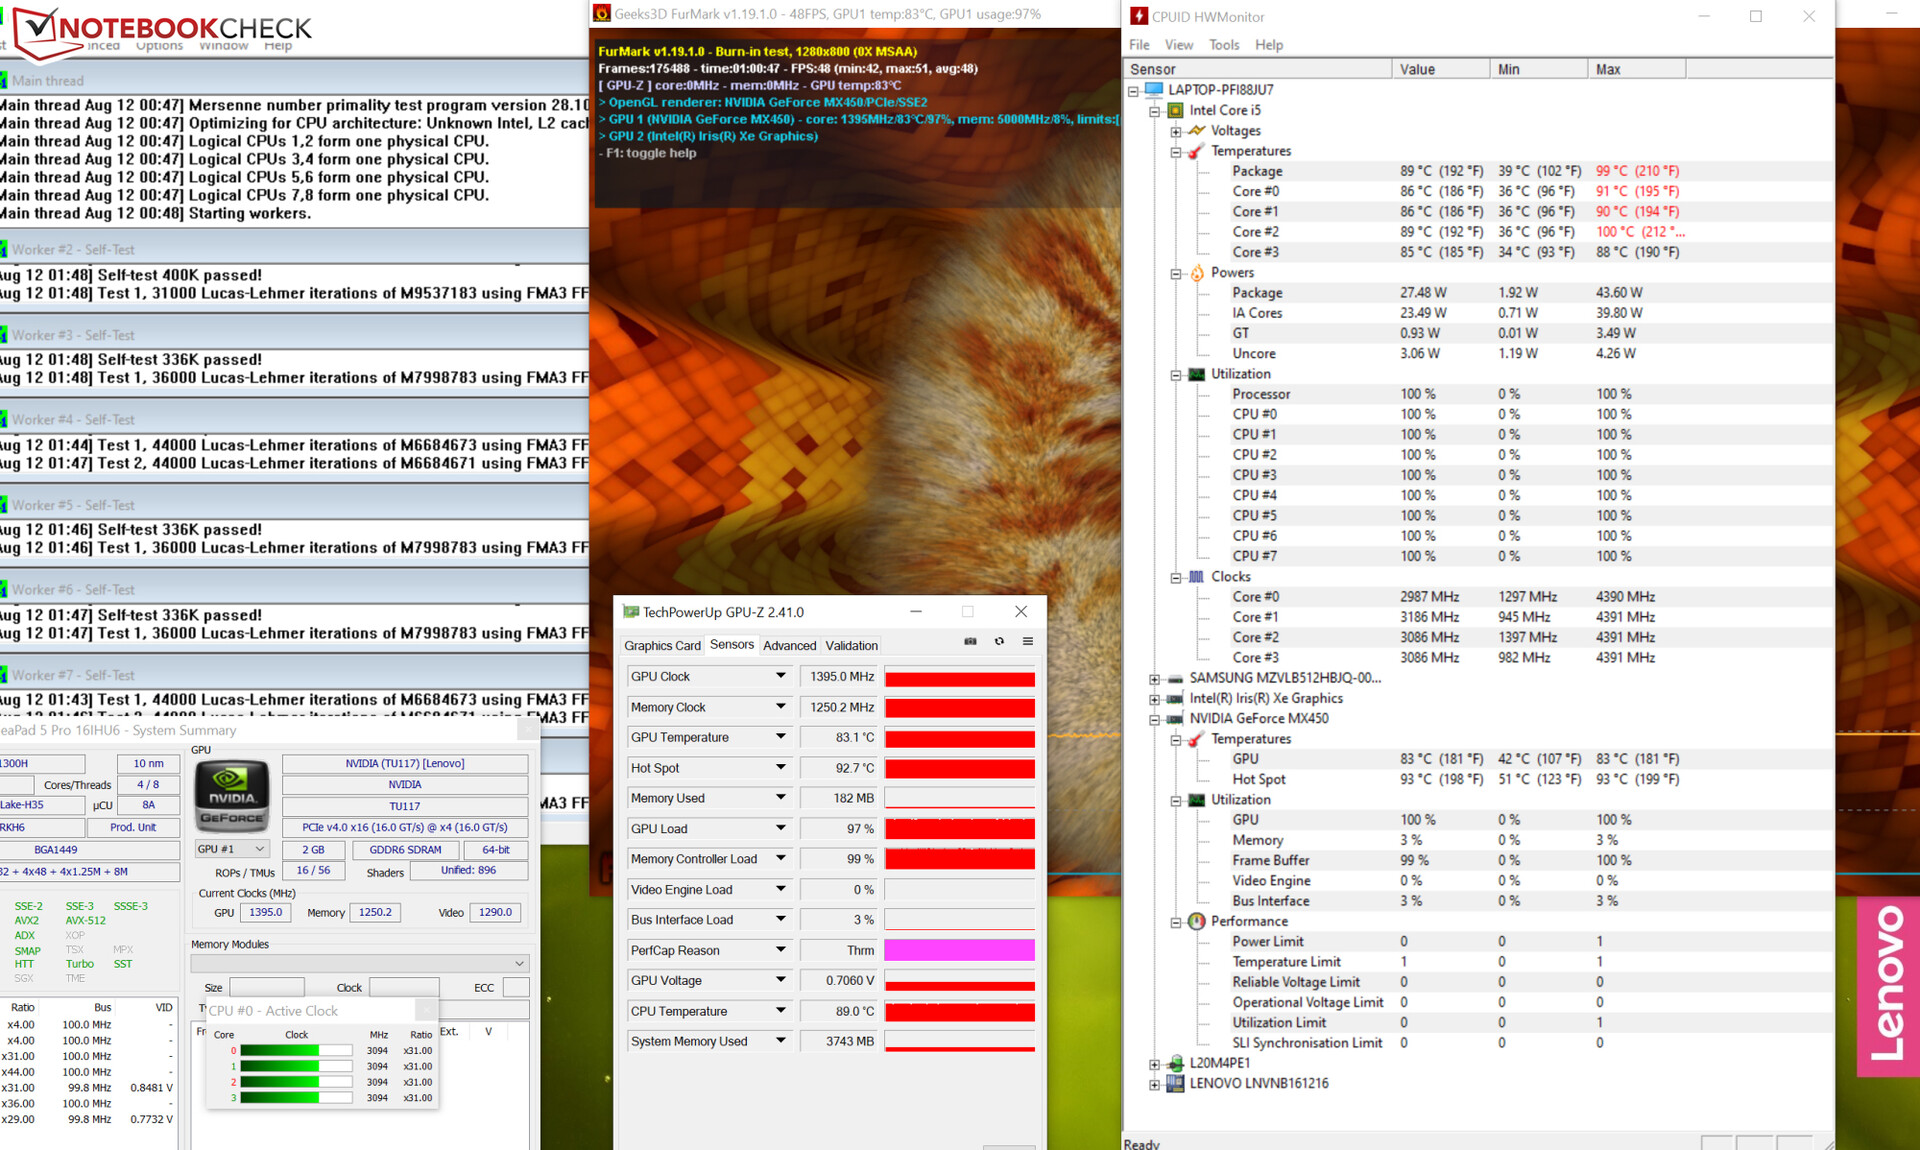Open the HWMonitor View menu
Screen dimensions: 1920x1150
coord(1179,45)
